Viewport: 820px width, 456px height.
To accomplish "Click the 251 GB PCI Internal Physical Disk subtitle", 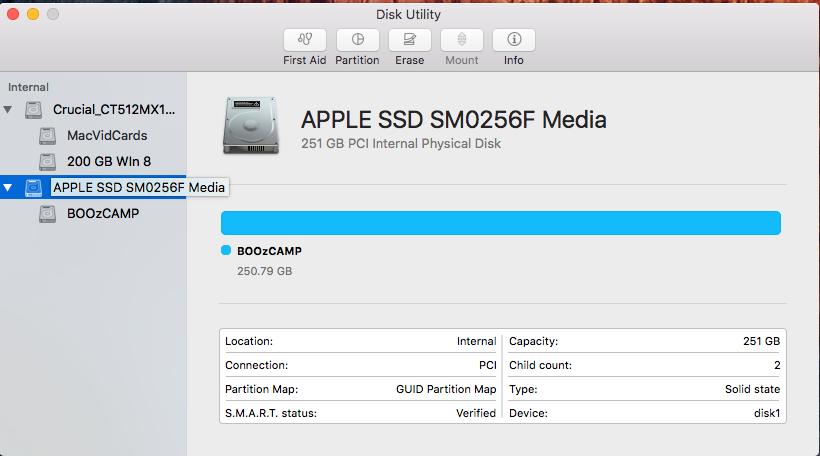I will 401,144.
